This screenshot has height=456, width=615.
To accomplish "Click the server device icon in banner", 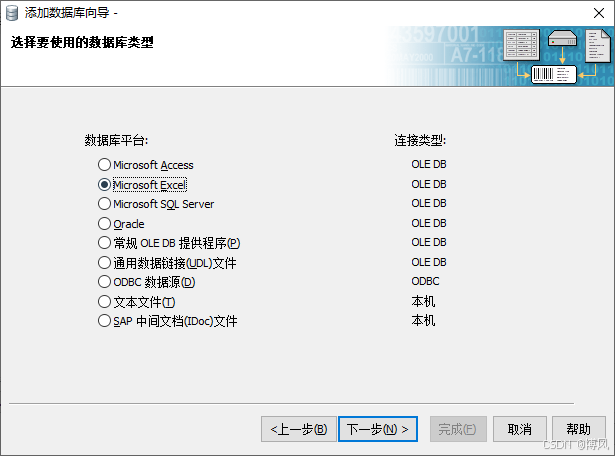I will 562,38.
